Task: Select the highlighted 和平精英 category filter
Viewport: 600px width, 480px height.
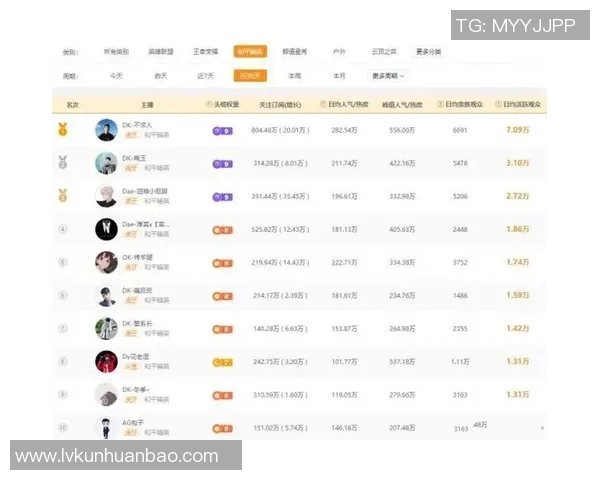Action: pyautogui.click(x=250, y=51)
